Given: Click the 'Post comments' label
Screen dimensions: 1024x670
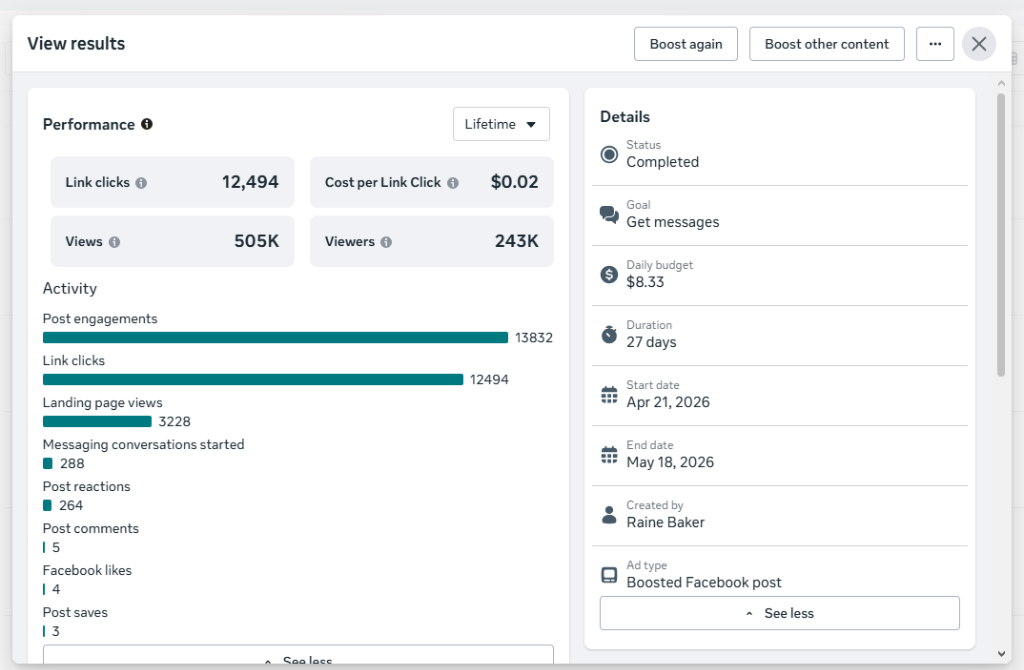Looking at the screenshot, I should pos(91,528).
